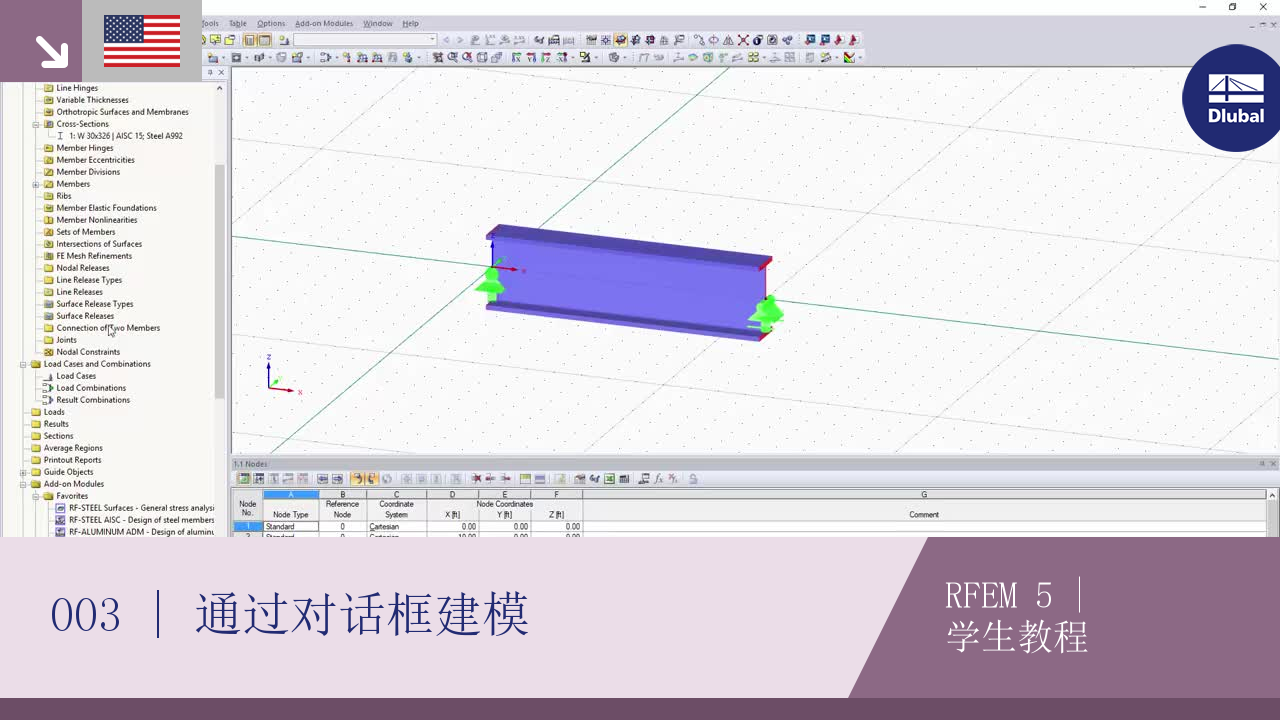Screen dimensions: 1280x720
Task: Click the first icon in table toolbar
Action: tap(244, 479)
